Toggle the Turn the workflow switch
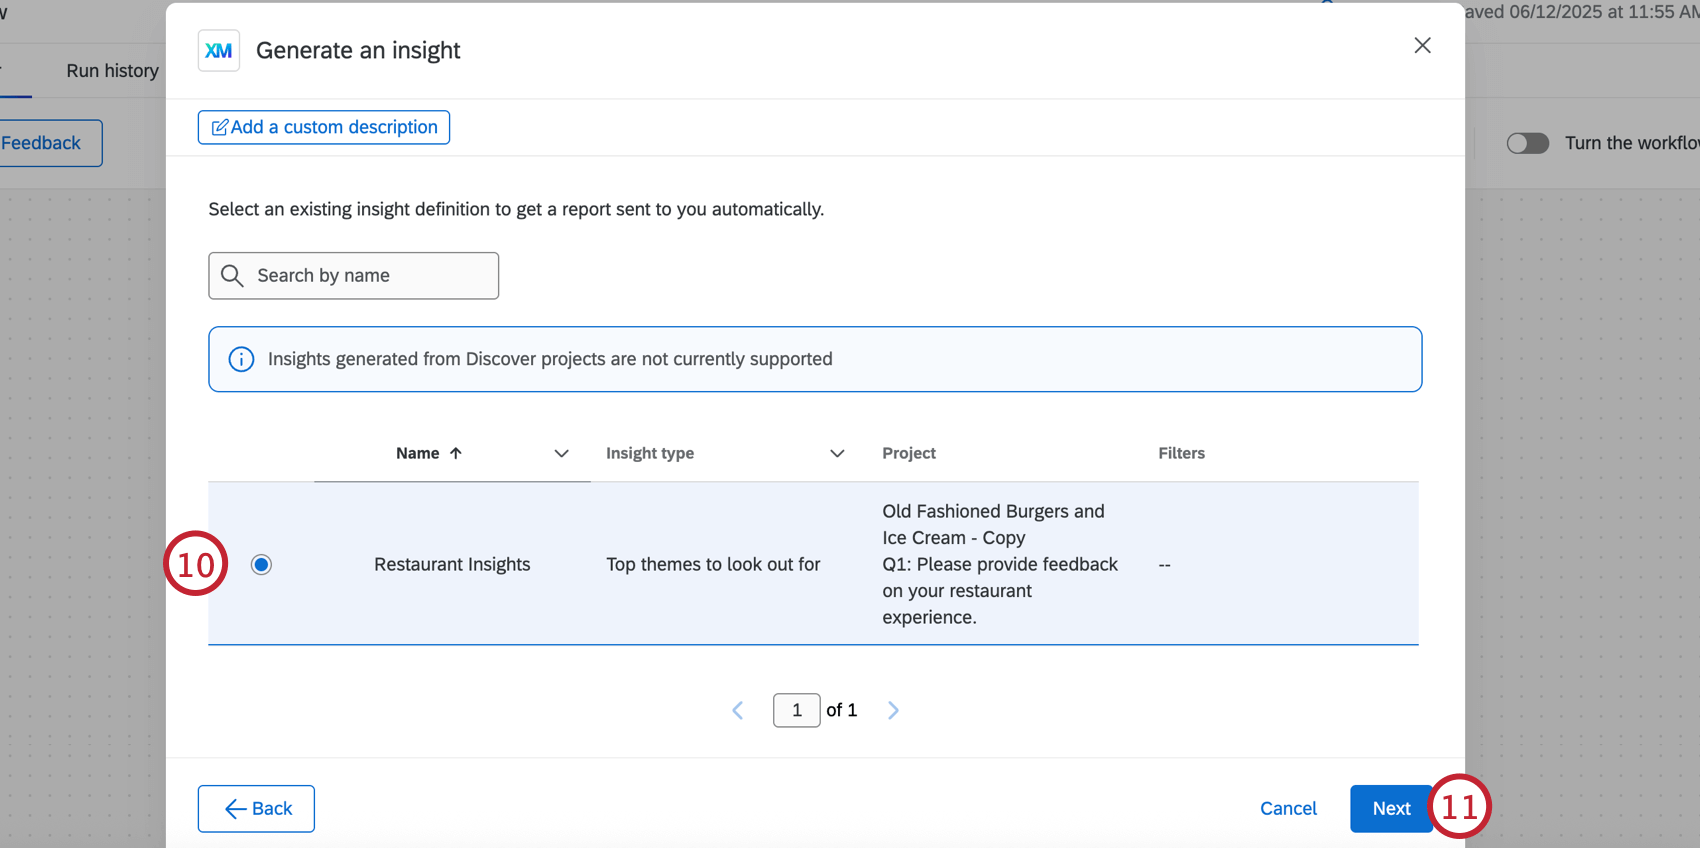1700x848 pixels. [x=1527, y=143]
